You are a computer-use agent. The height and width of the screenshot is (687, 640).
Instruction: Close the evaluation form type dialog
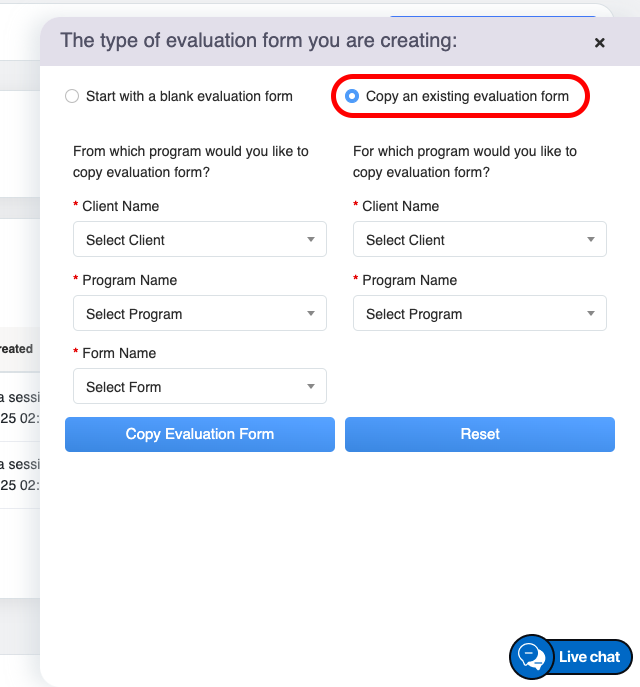pyautogui.click(x=600, y=43)
